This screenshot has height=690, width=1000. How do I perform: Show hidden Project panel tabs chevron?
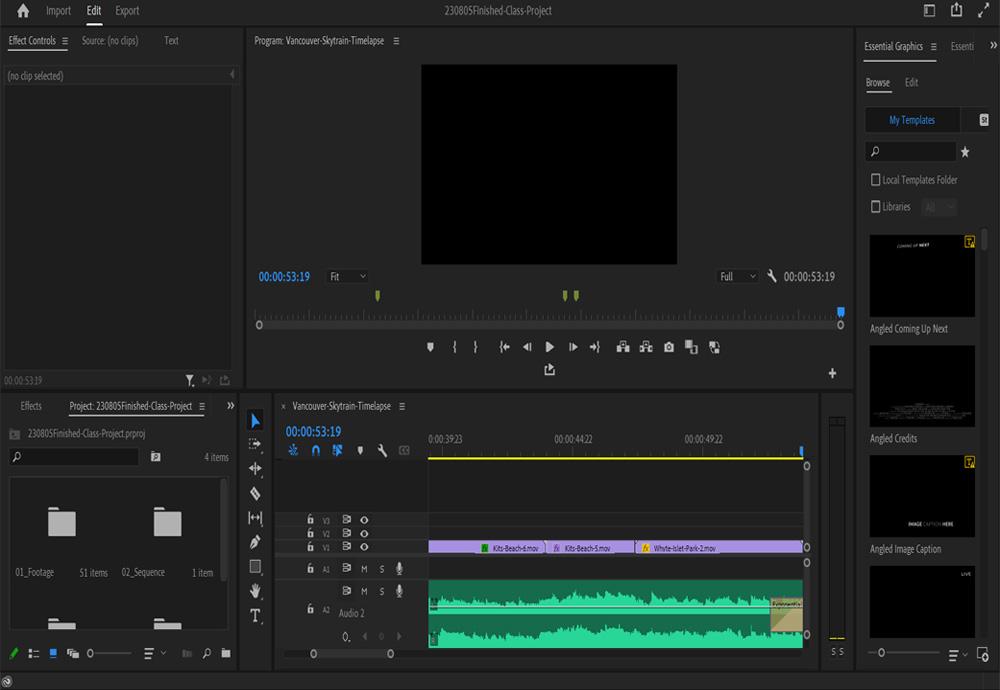coord(230,406)
